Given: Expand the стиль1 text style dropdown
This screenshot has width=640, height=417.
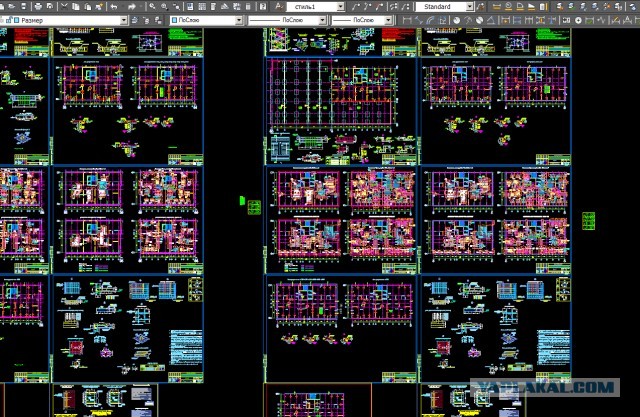Looking at the screenshot, I should pyautogui.click(x=341, y=7).
